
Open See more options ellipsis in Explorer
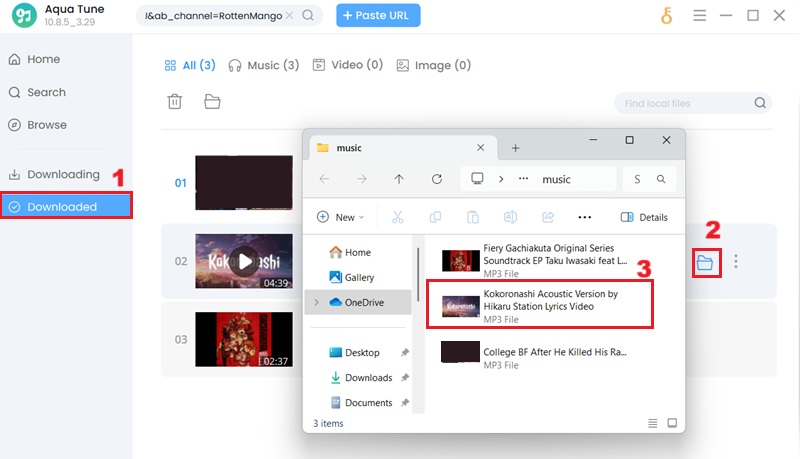pos(585,217)
